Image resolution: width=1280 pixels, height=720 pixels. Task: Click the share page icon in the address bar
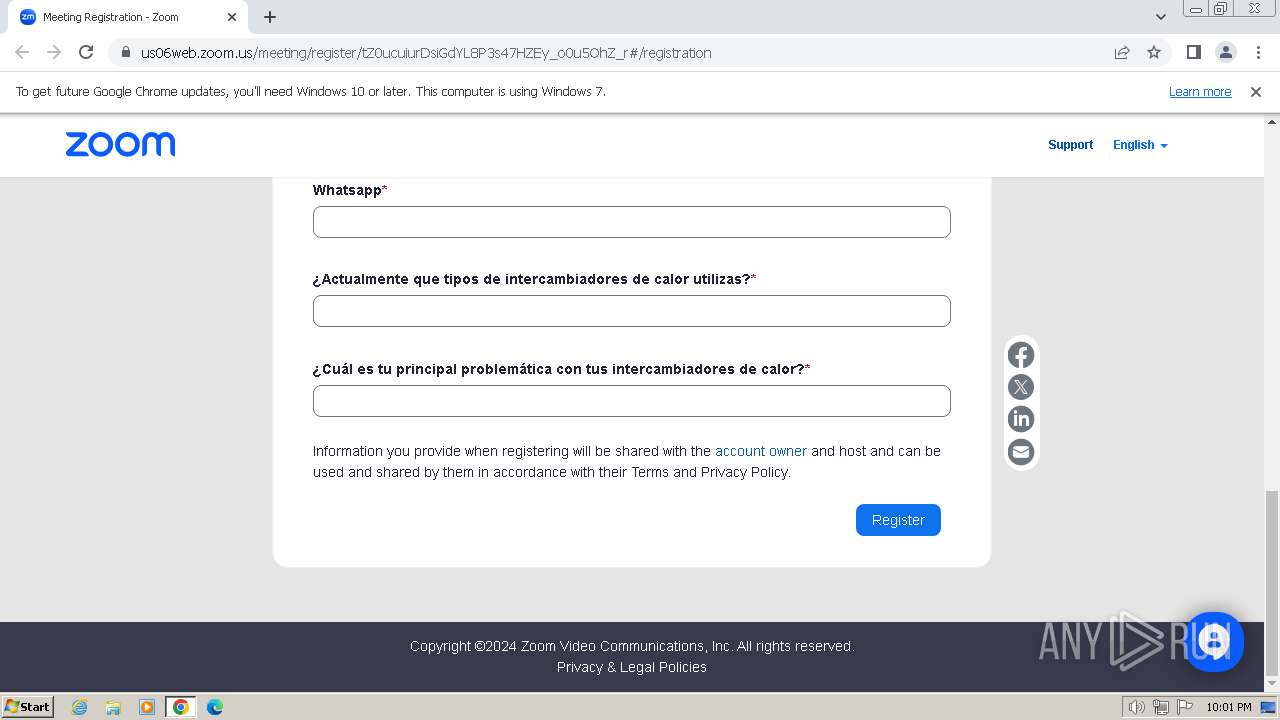pos(1122,52)
